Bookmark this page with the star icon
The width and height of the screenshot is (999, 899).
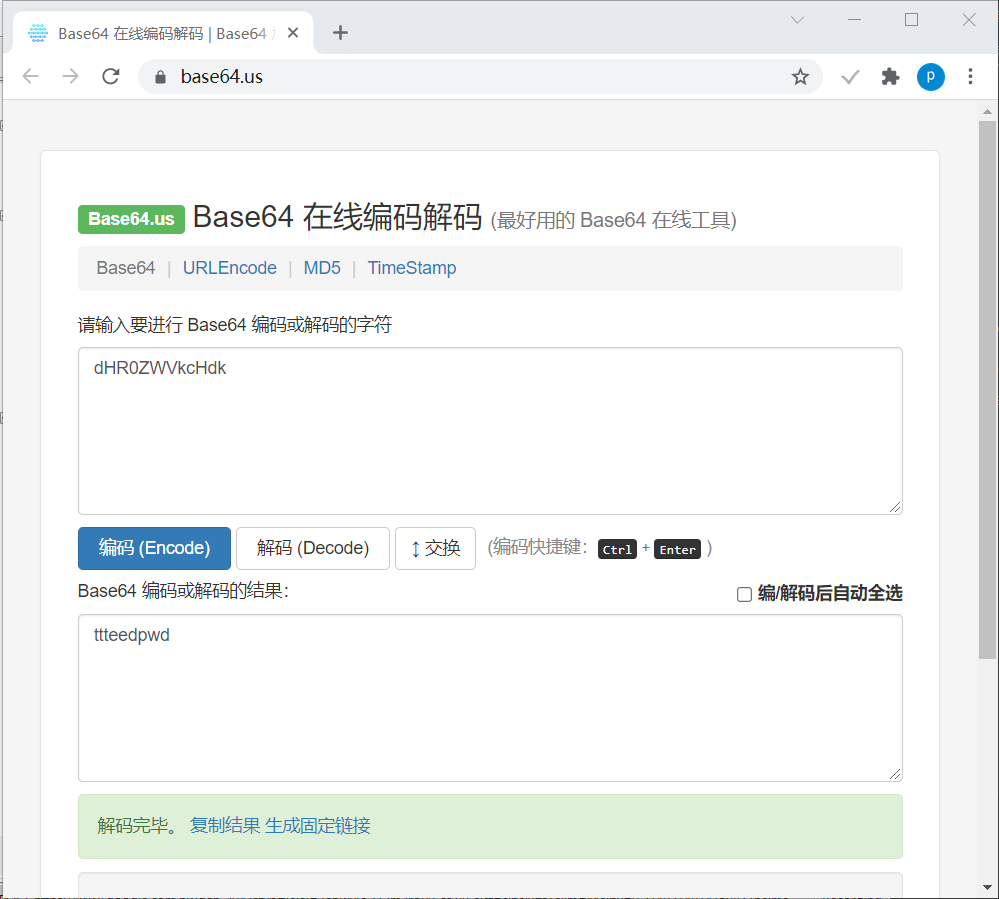(x=799, y=76)
